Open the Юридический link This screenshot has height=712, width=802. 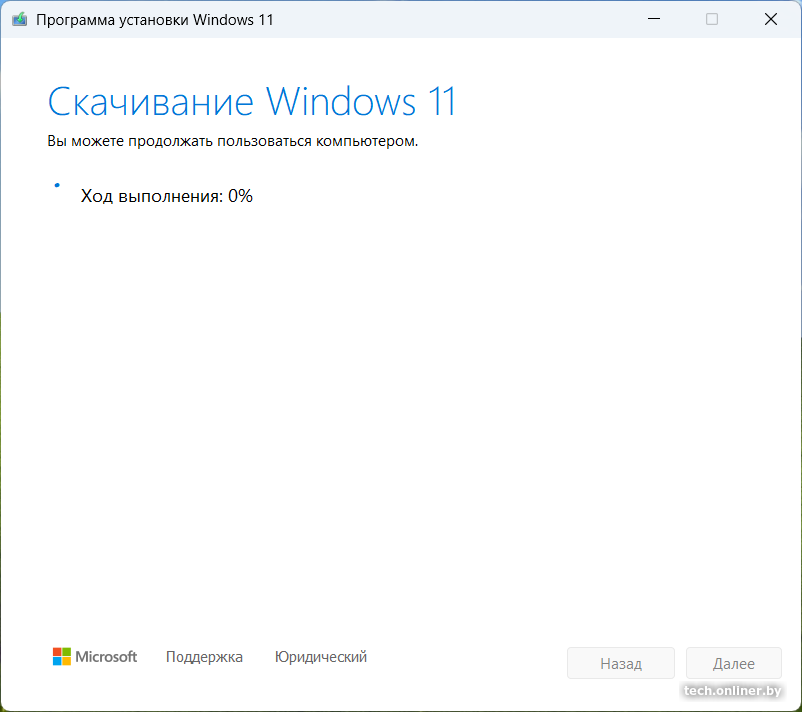coord(321,657)
